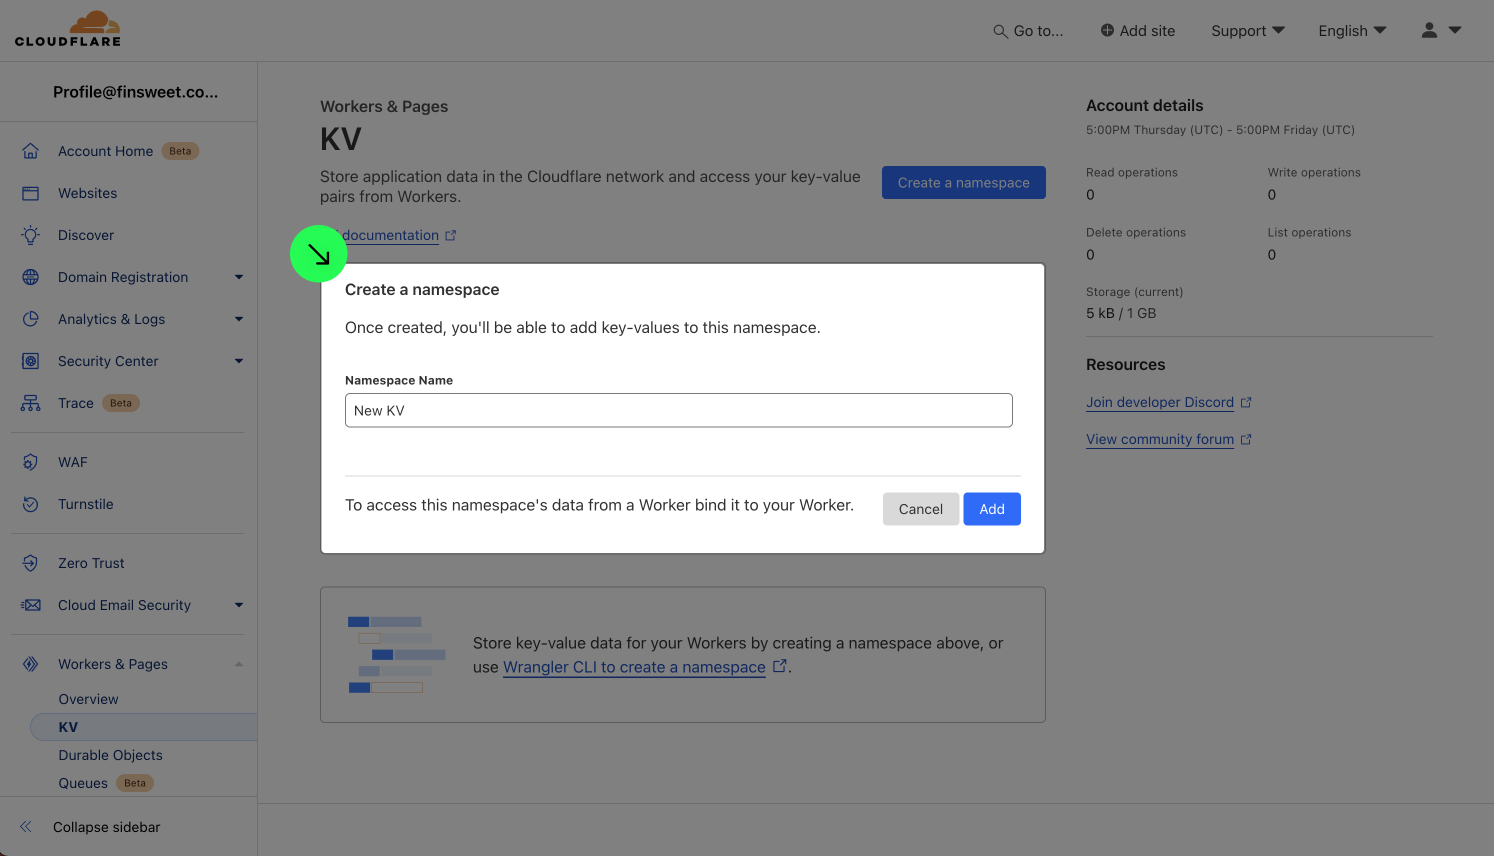The image size is (1494, 856).
Task: Select KV in the sidebar
Action: click(143, 727)
